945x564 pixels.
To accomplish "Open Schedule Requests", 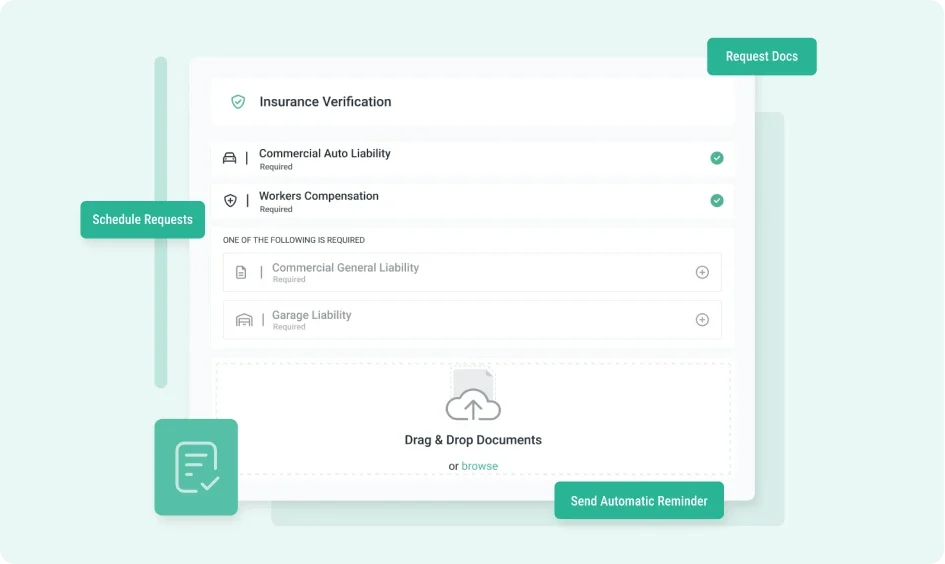I will (x=142, y=219).
